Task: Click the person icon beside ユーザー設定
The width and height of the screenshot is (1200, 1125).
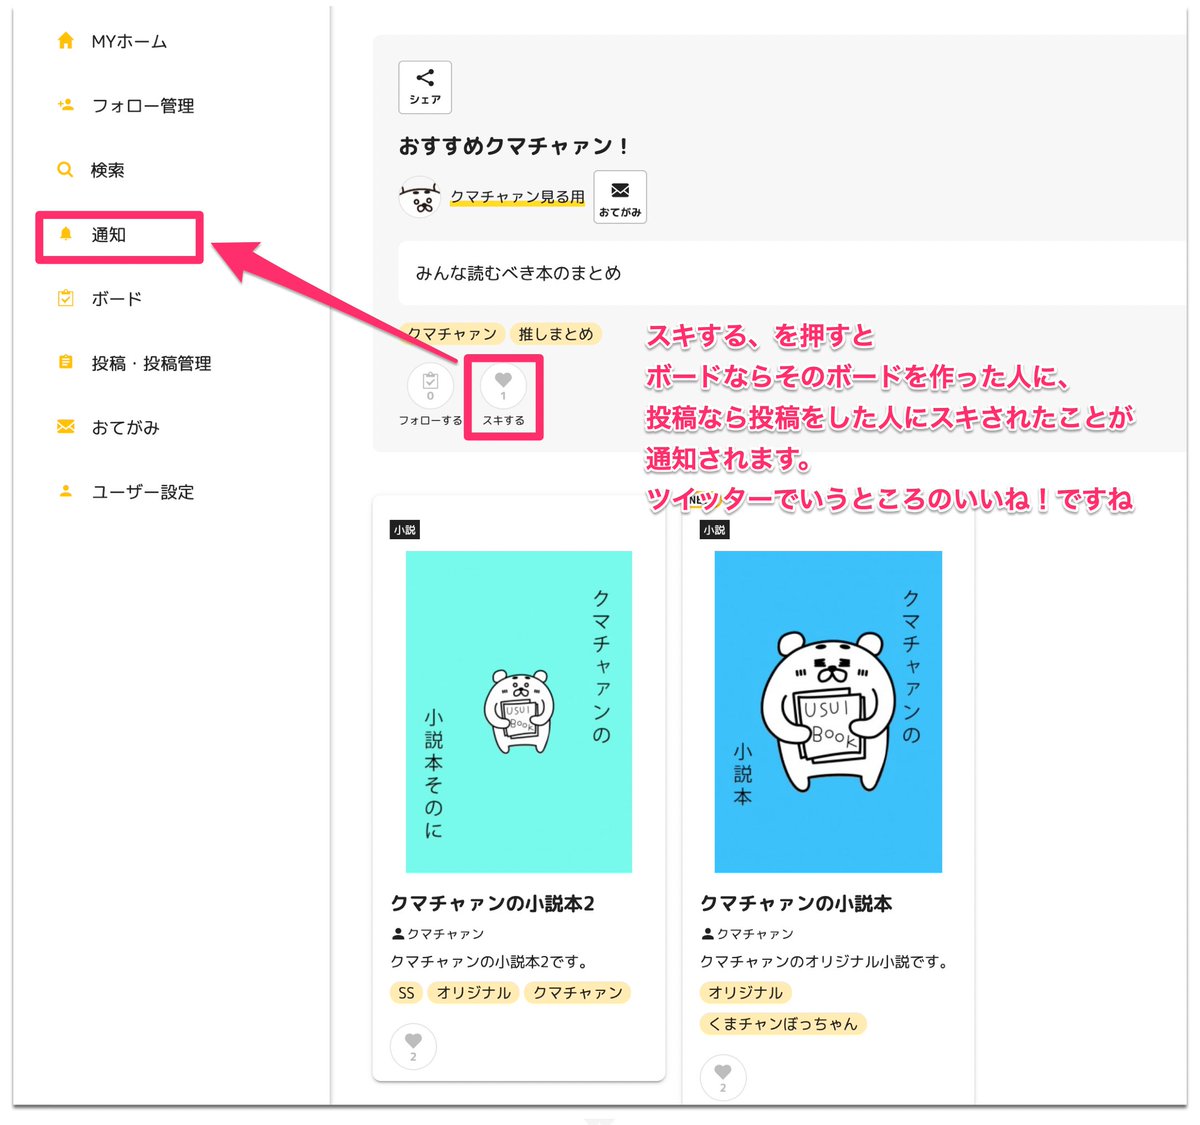Action: pyautogui.click(x=65, y=490)
